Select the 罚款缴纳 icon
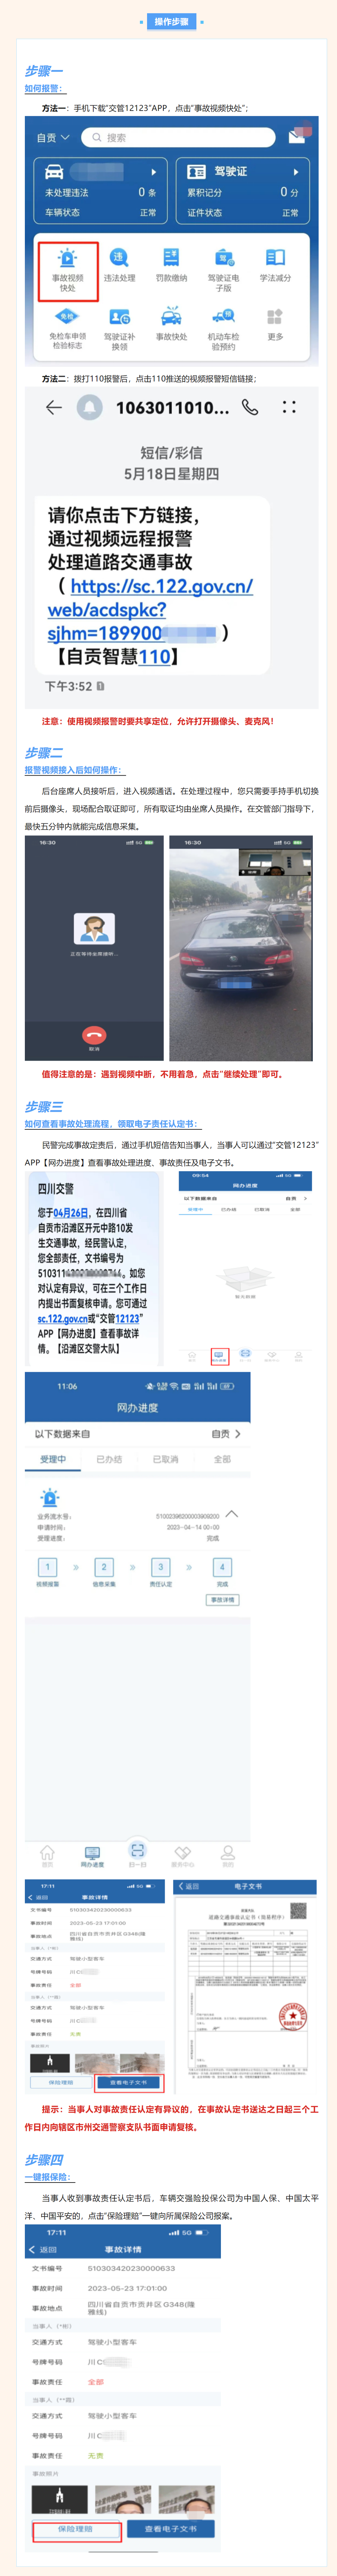Viewport: 337px width, 2576px height. click(x=171, y=265)
